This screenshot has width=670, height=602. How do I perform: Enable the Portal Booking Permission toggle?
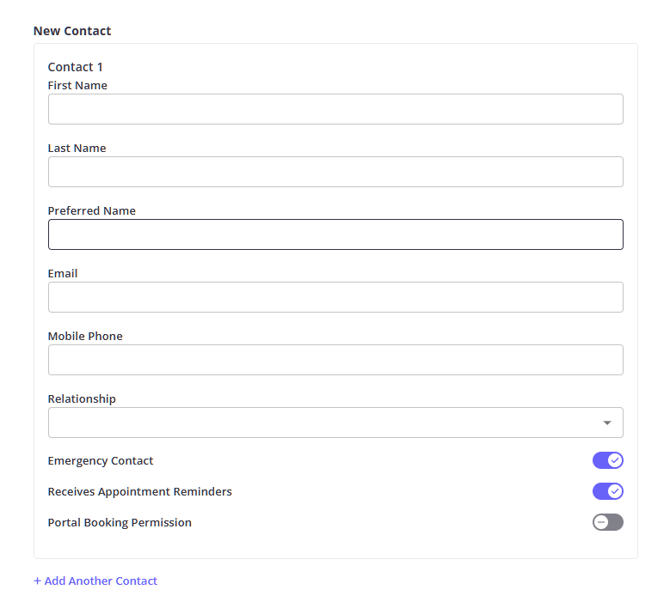coord(607,522)
